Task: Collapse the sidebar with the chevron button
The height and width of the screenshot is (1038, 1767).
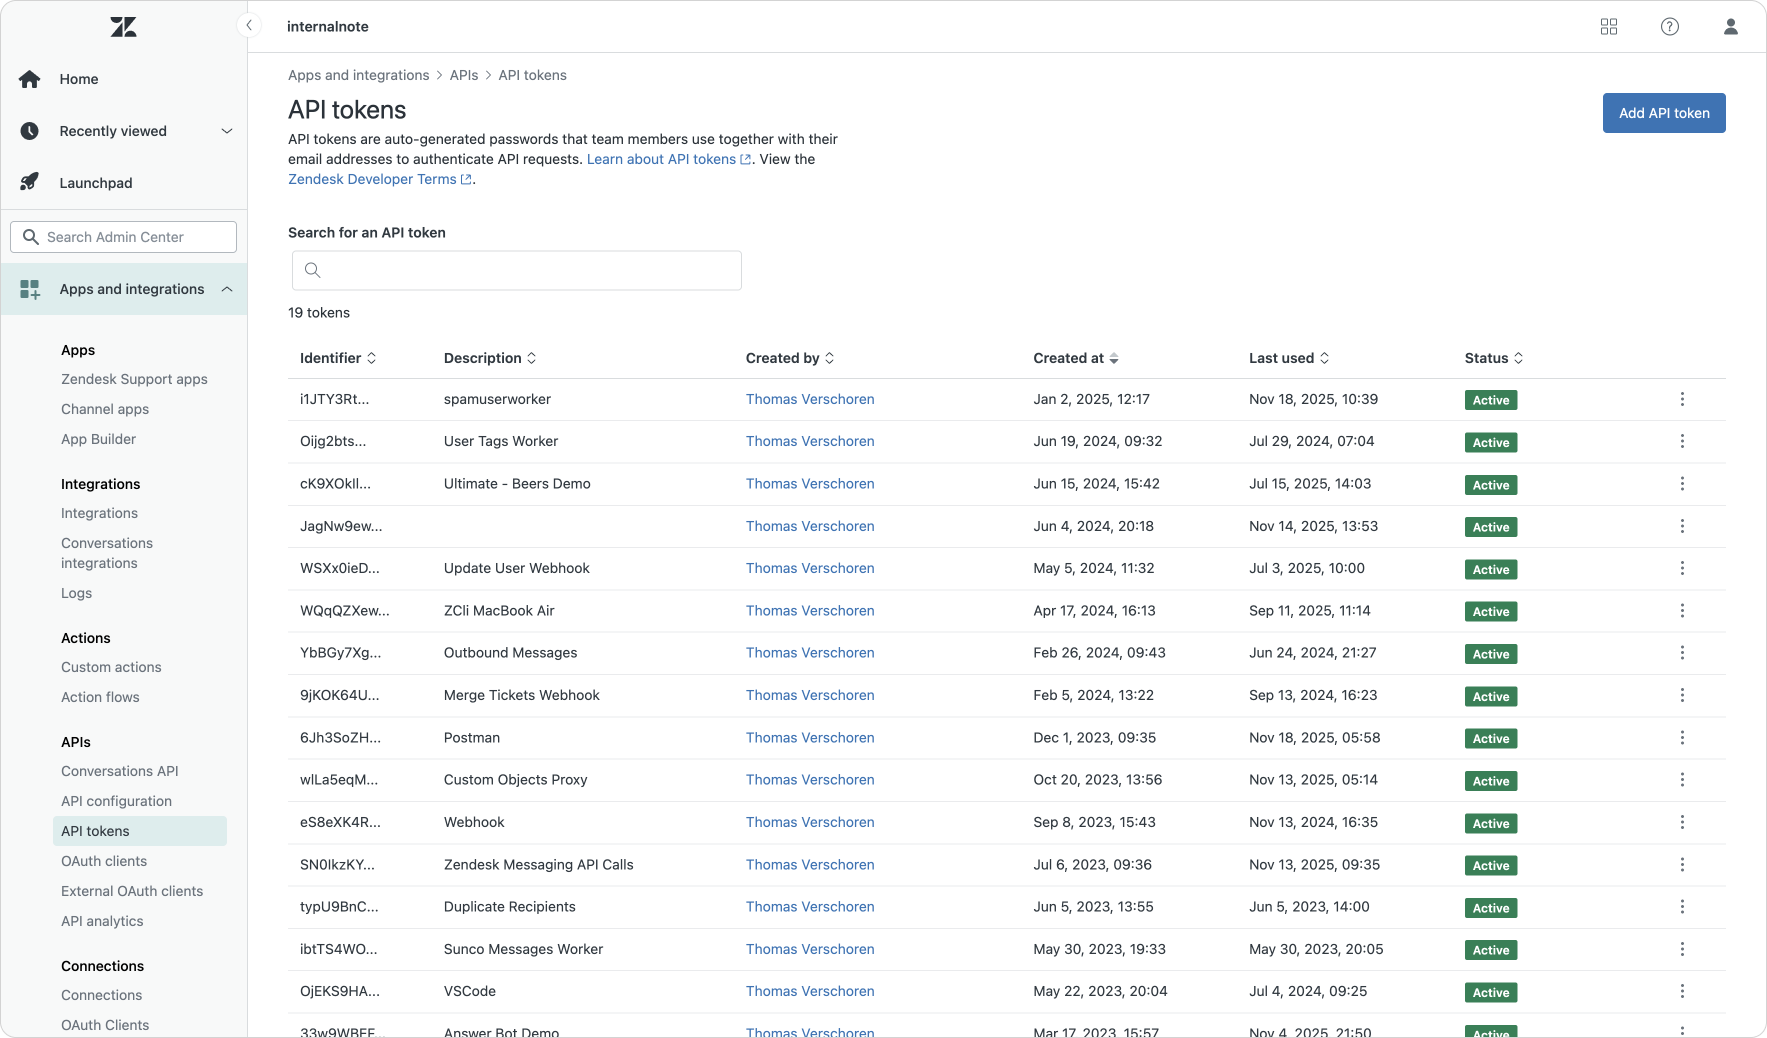Action: (249, 26)
